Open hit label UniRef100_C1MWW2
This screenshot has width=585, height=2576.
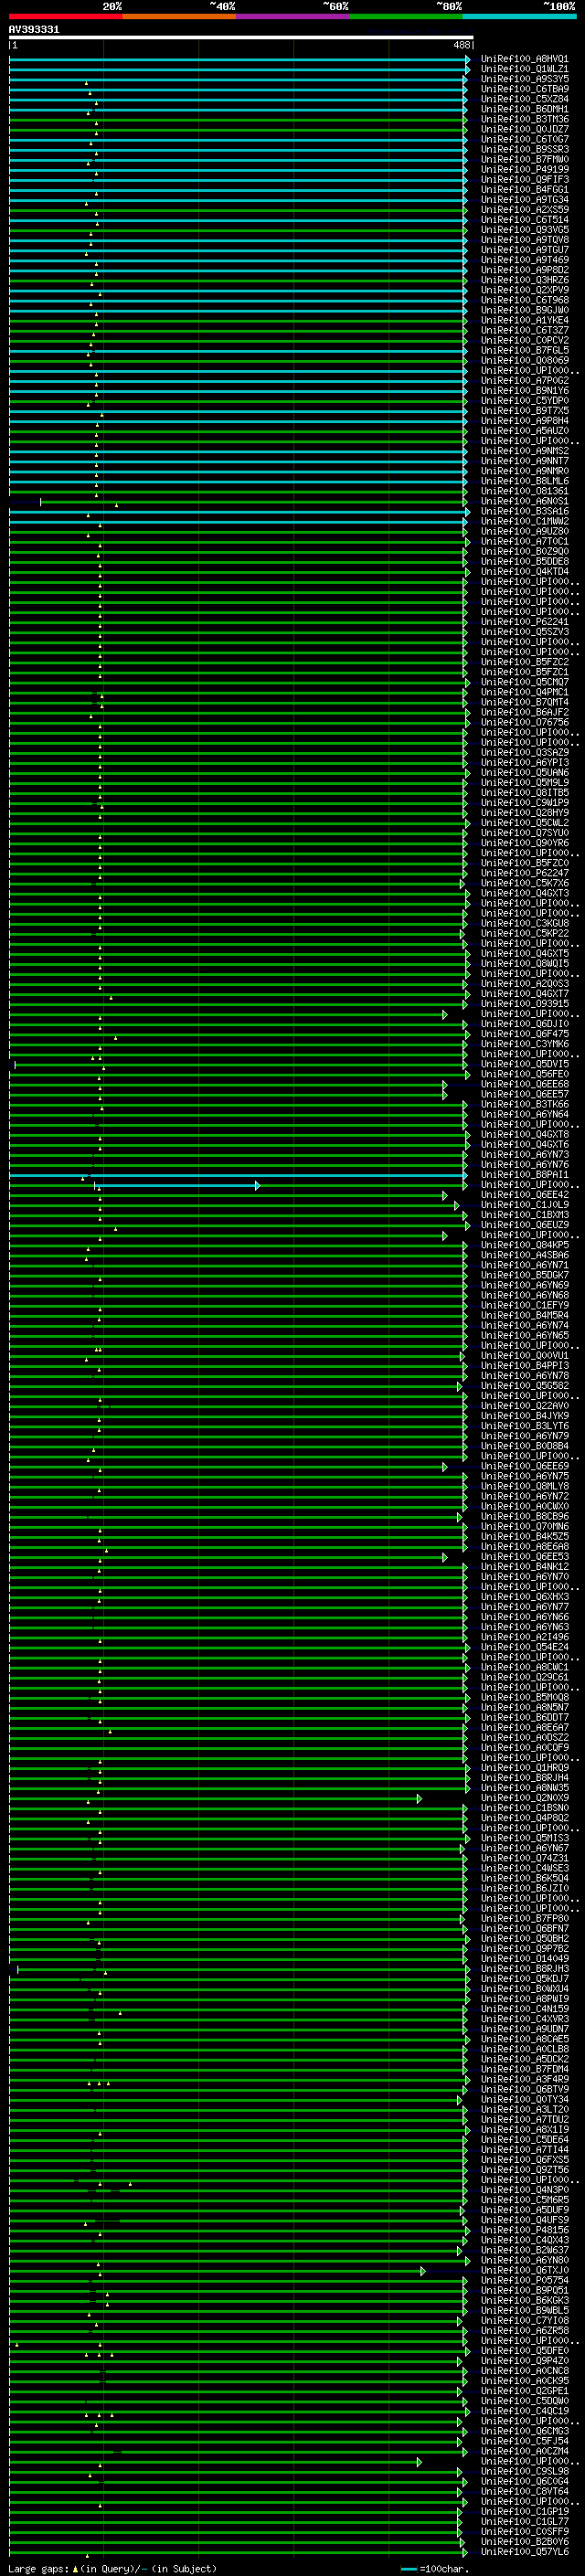(525, 521)
